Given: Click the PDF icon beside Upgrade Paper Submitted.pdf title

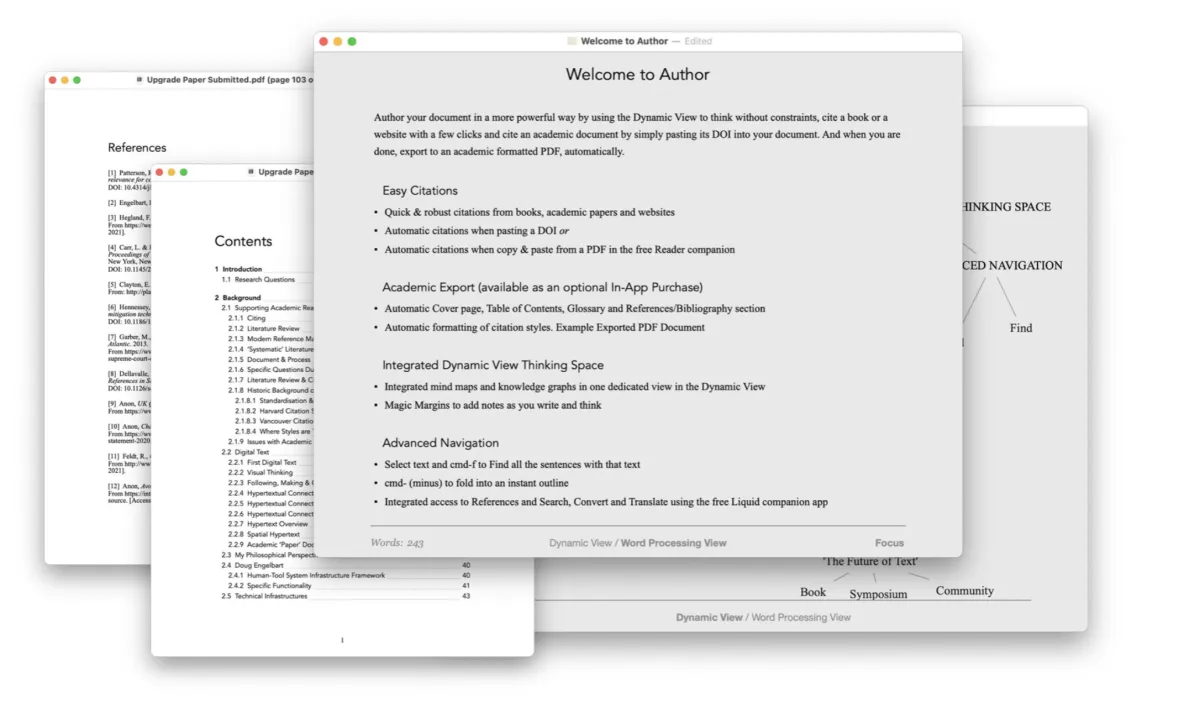Looking at the screenshot, I should (x=139, y=79).
